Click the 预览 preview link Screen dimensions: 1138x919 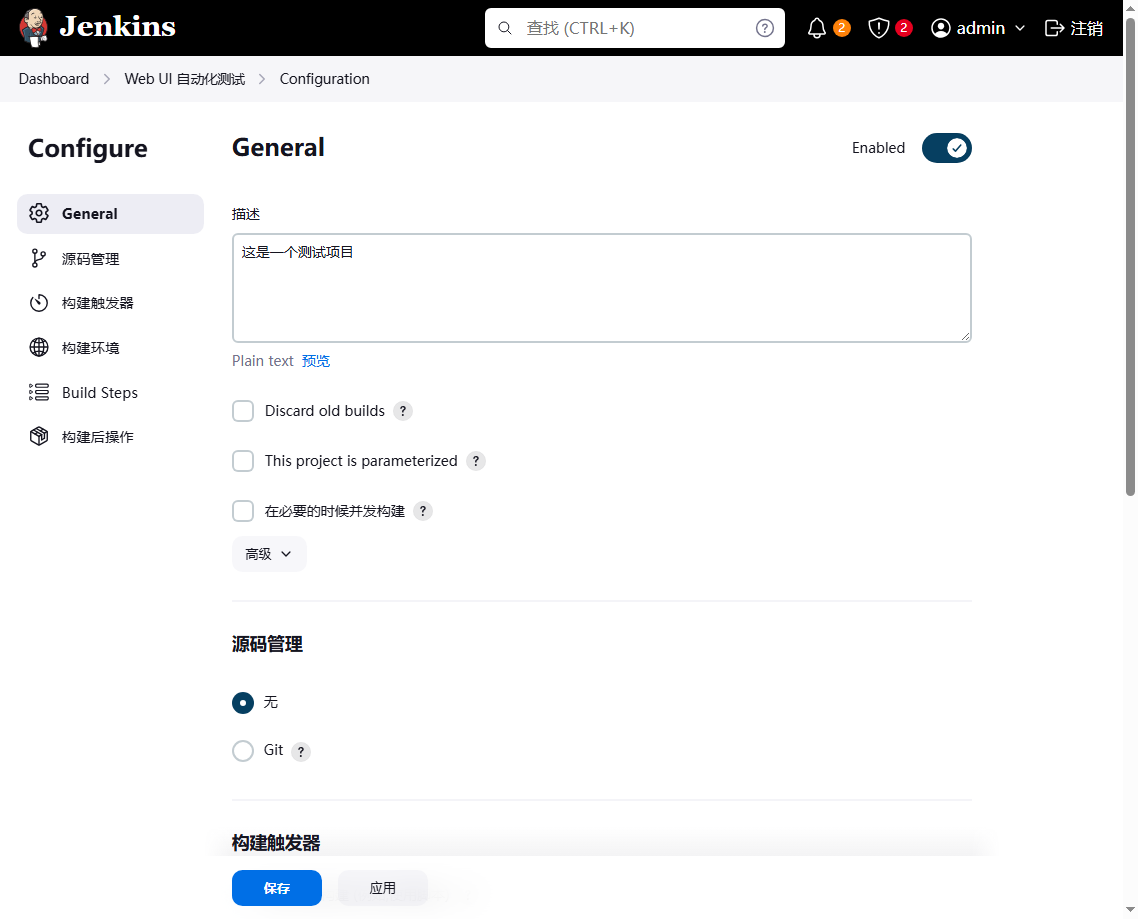316,361
